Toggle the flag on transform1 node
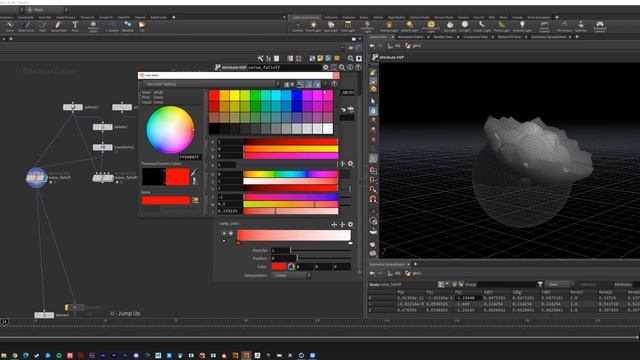 point(110,147)
